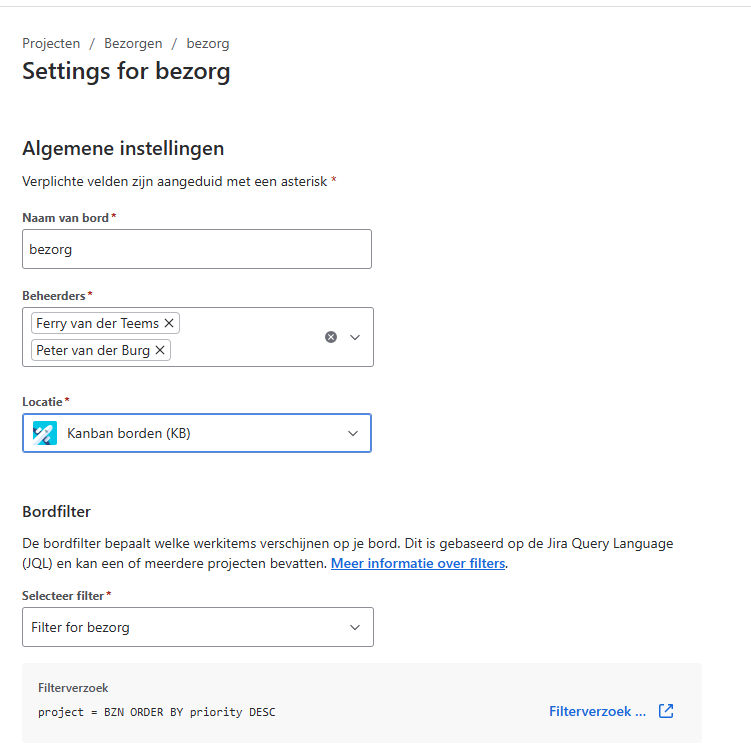The width and height of the screenshot is (751, 745).
Task: Remove Ferry van der Teems from Beheerders
Action: click(169, 323)
